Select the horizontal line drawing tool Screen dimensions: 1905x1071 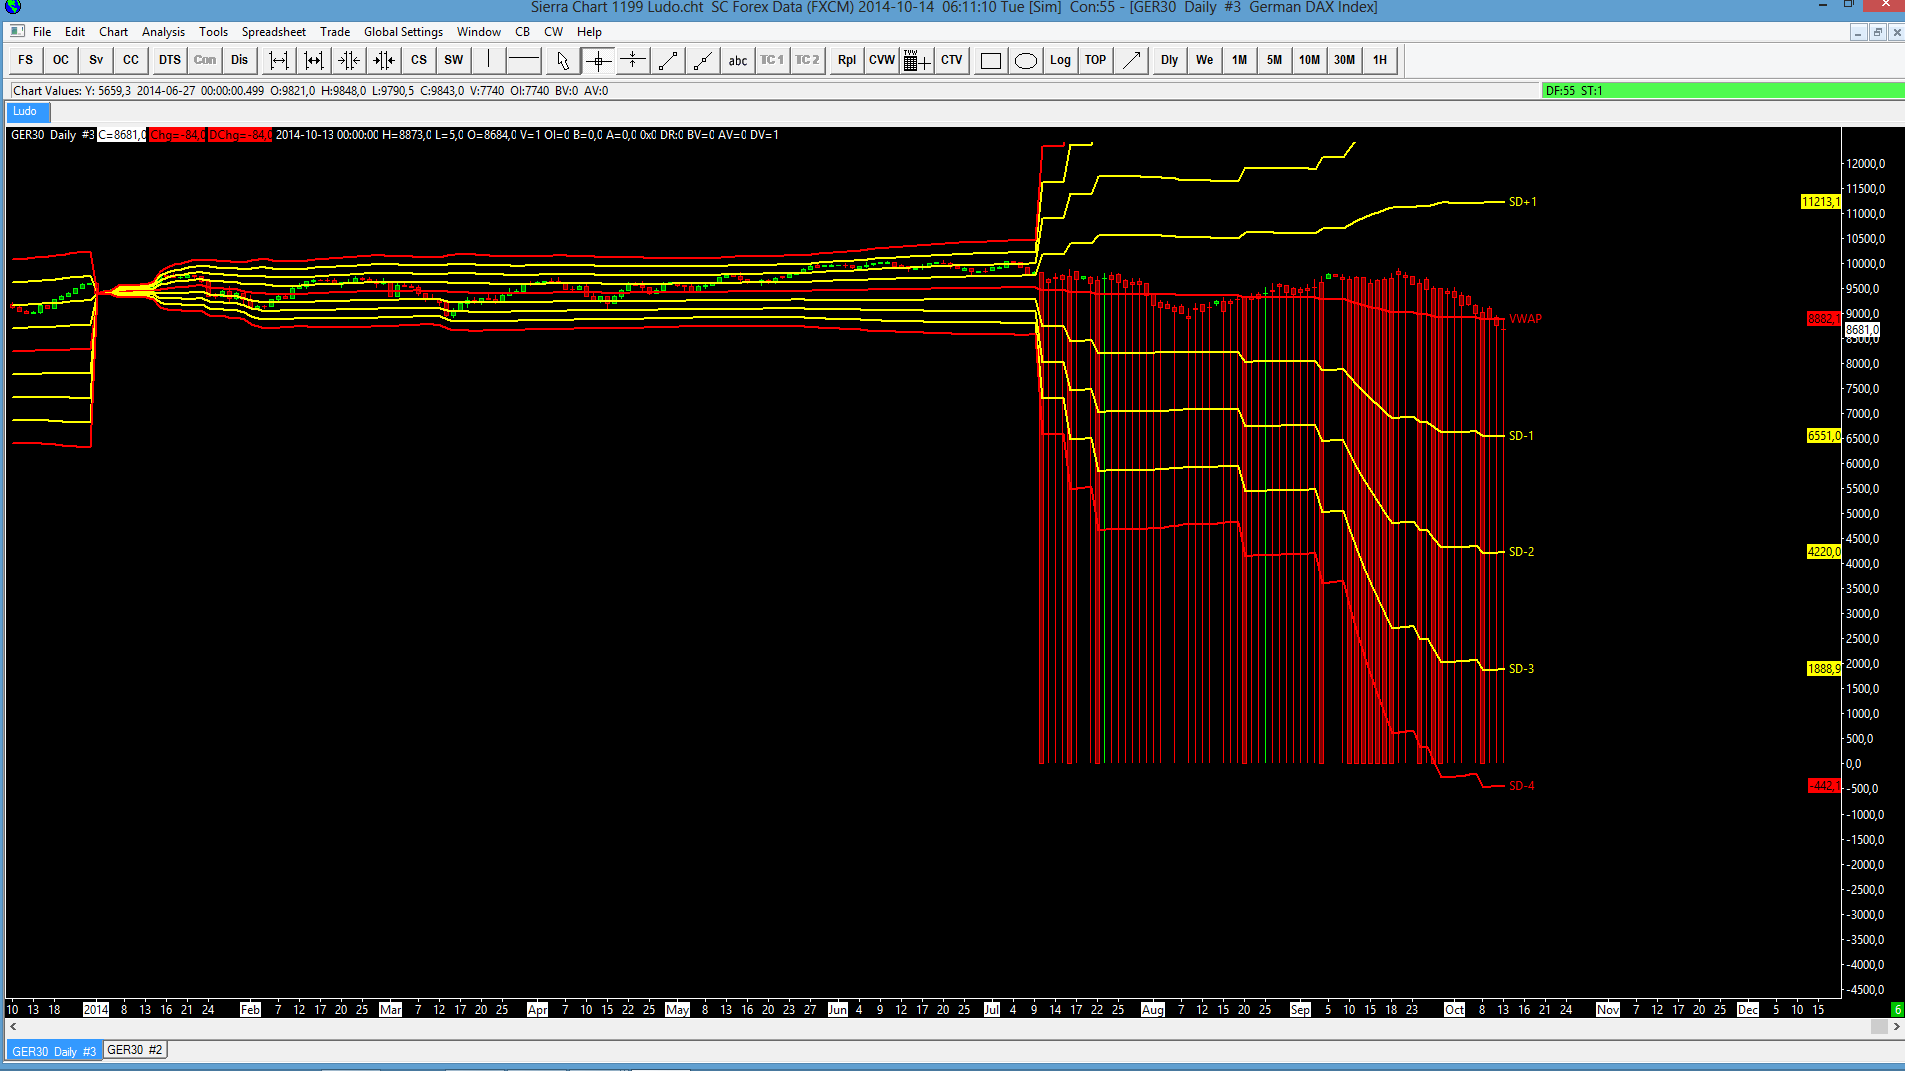[x=523, y=60]
